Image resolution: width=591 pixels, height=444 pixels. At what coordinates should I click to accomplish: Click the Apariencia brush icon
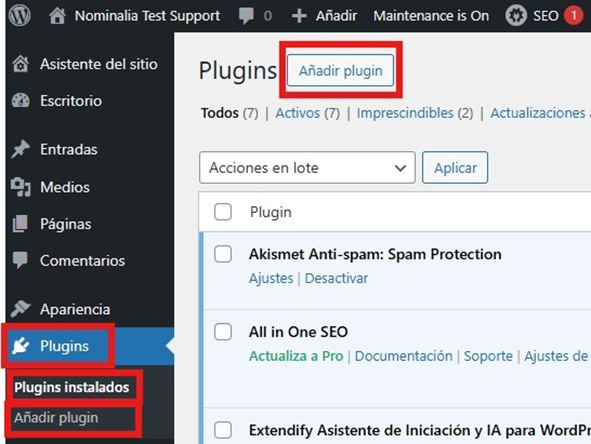pos(20,309)
